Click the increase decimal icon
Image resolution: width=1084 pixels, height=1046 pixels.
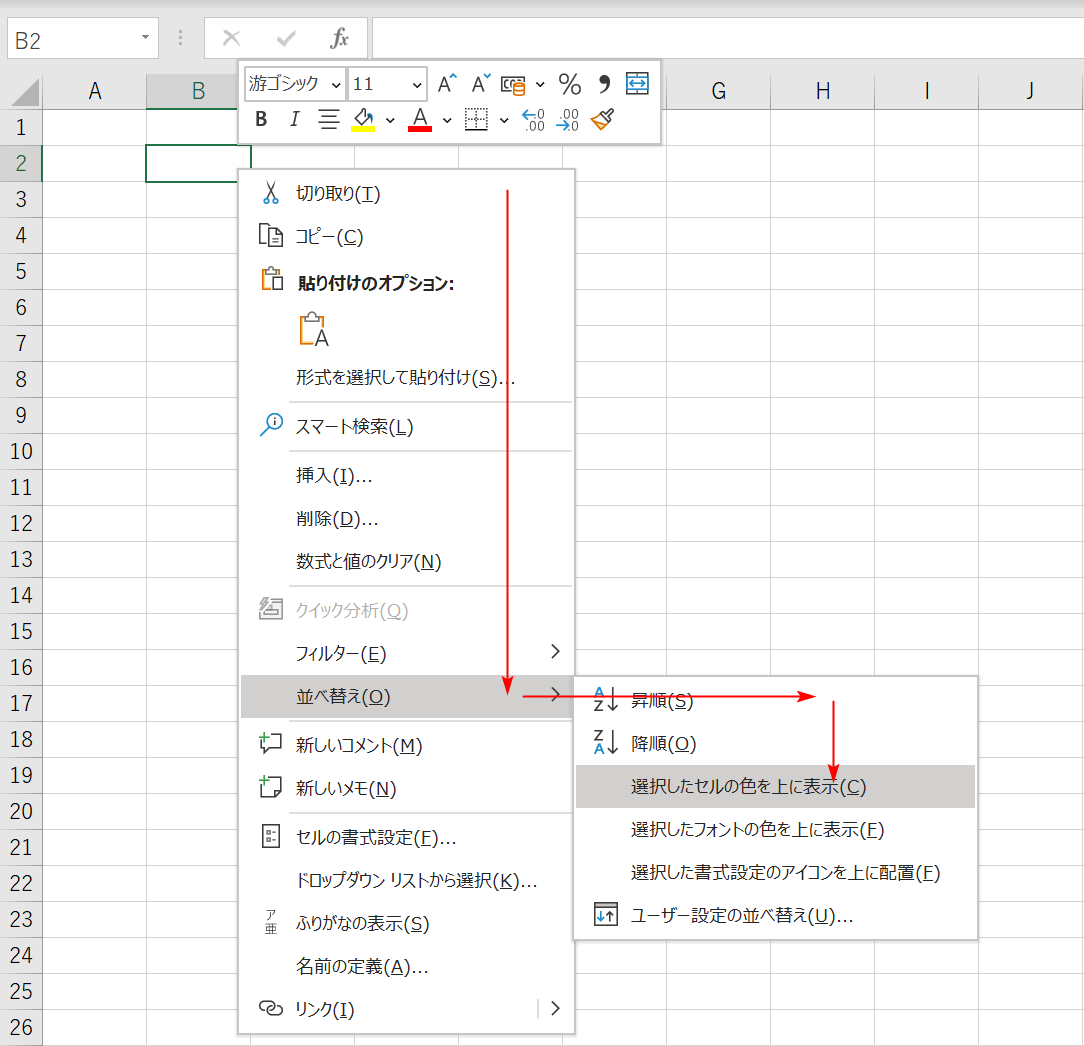pos(534,120)
